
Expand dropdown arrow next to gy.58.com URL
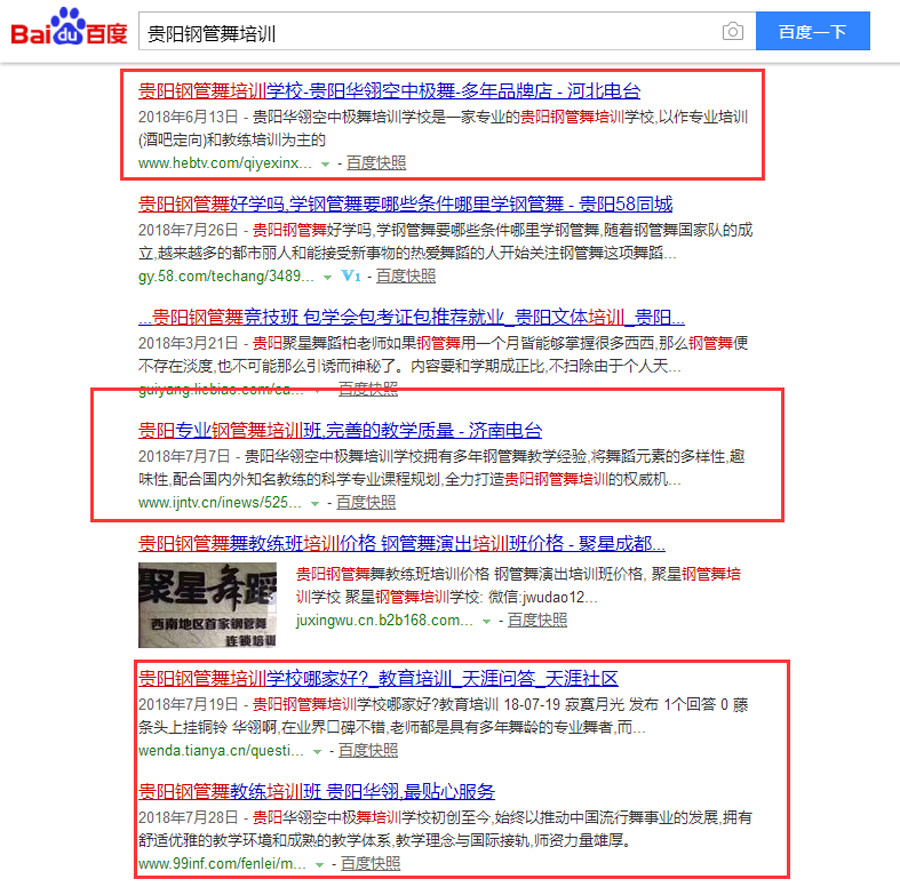pos(327,277)
